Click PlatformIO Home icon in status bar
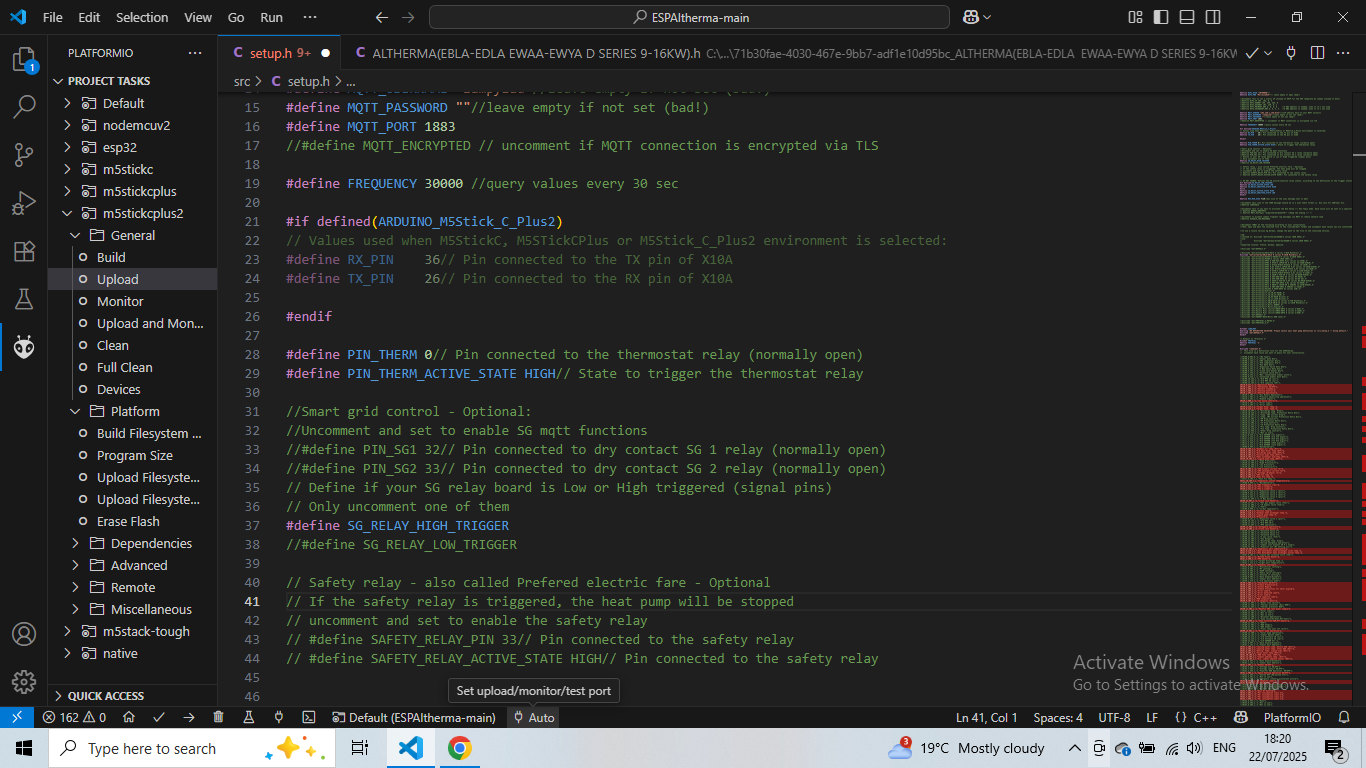The height and width of the screenshot is (768, 1366). pos(129,718)
